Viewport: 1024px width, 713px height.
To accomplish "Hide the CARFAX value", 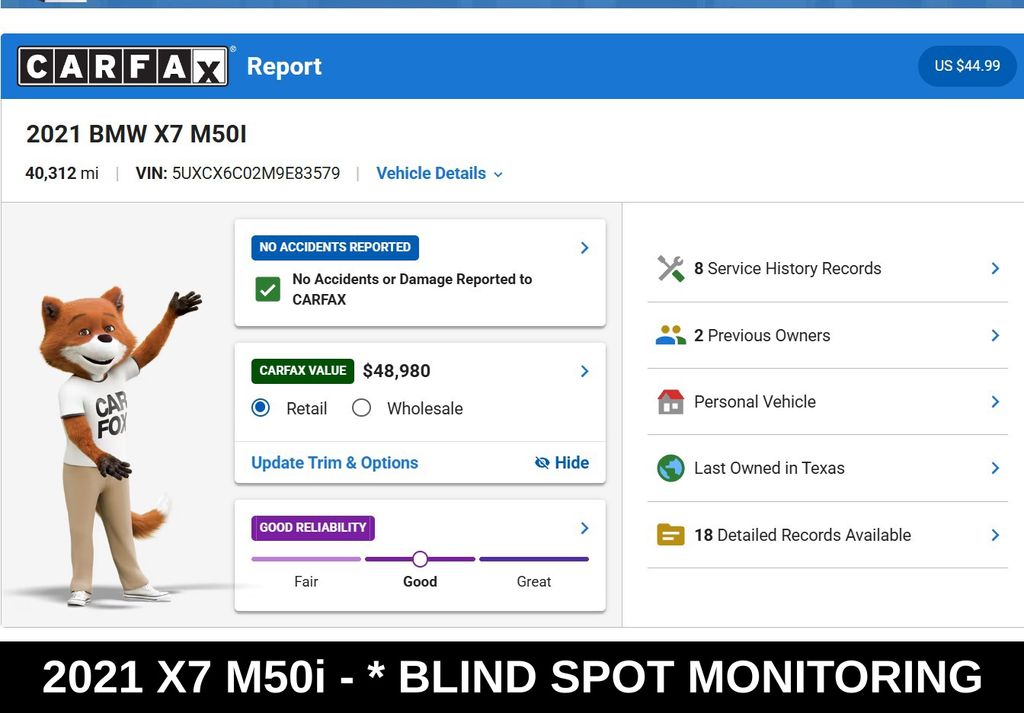I will (562, 462).
